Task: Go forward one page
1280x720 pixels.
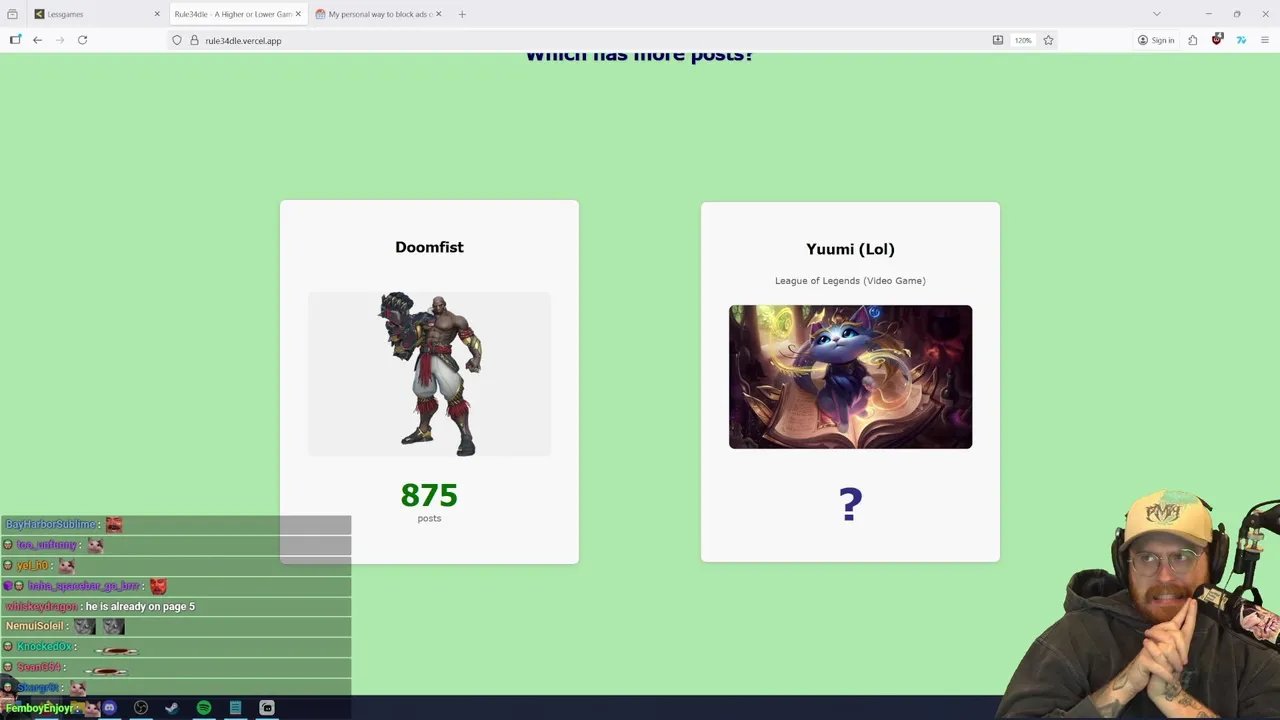Action: pyautogui.click(x=60, y=40)
